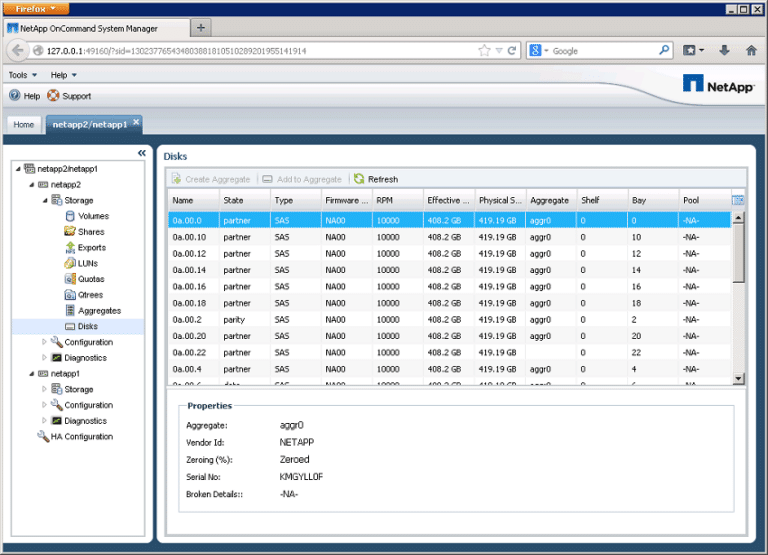Collapse the netapp2 node arrow
Screen dimensions: 768x555
(32, 185)
